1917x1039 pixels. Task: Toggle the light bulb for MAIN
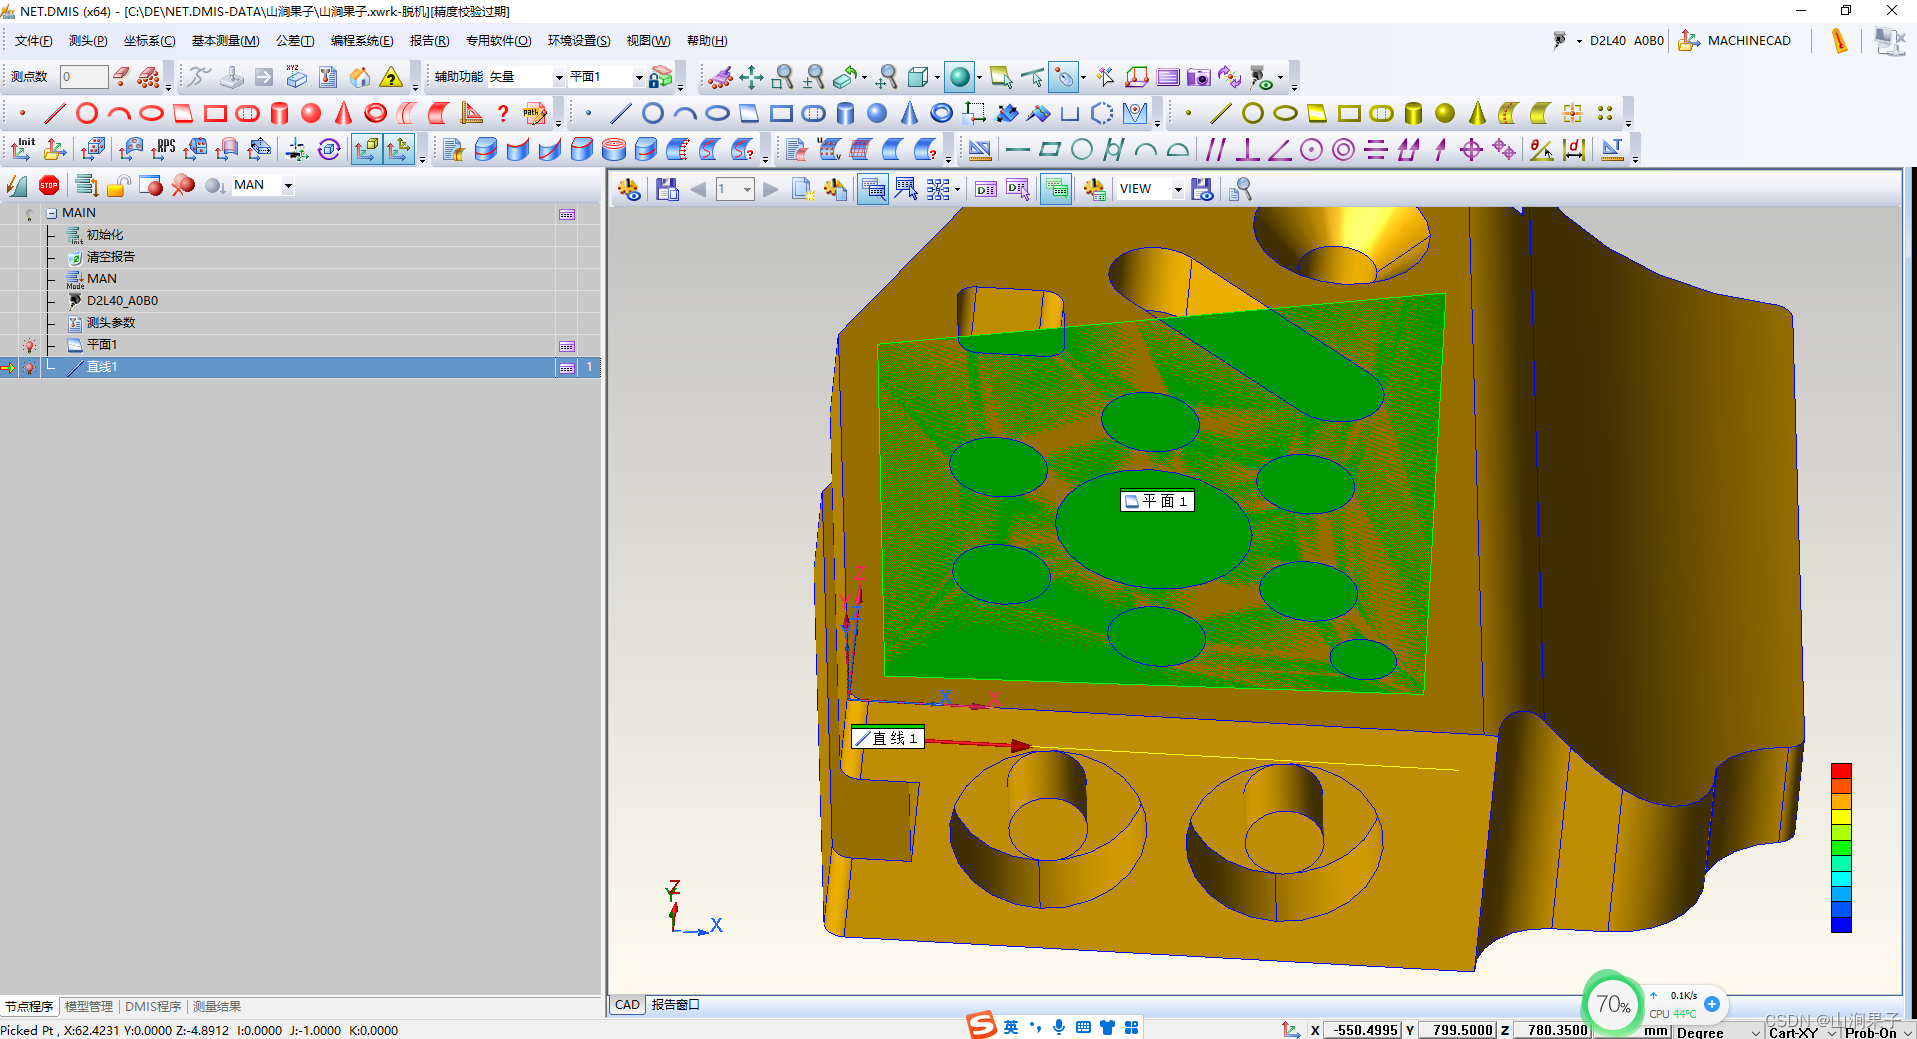(x=29, y=213)
